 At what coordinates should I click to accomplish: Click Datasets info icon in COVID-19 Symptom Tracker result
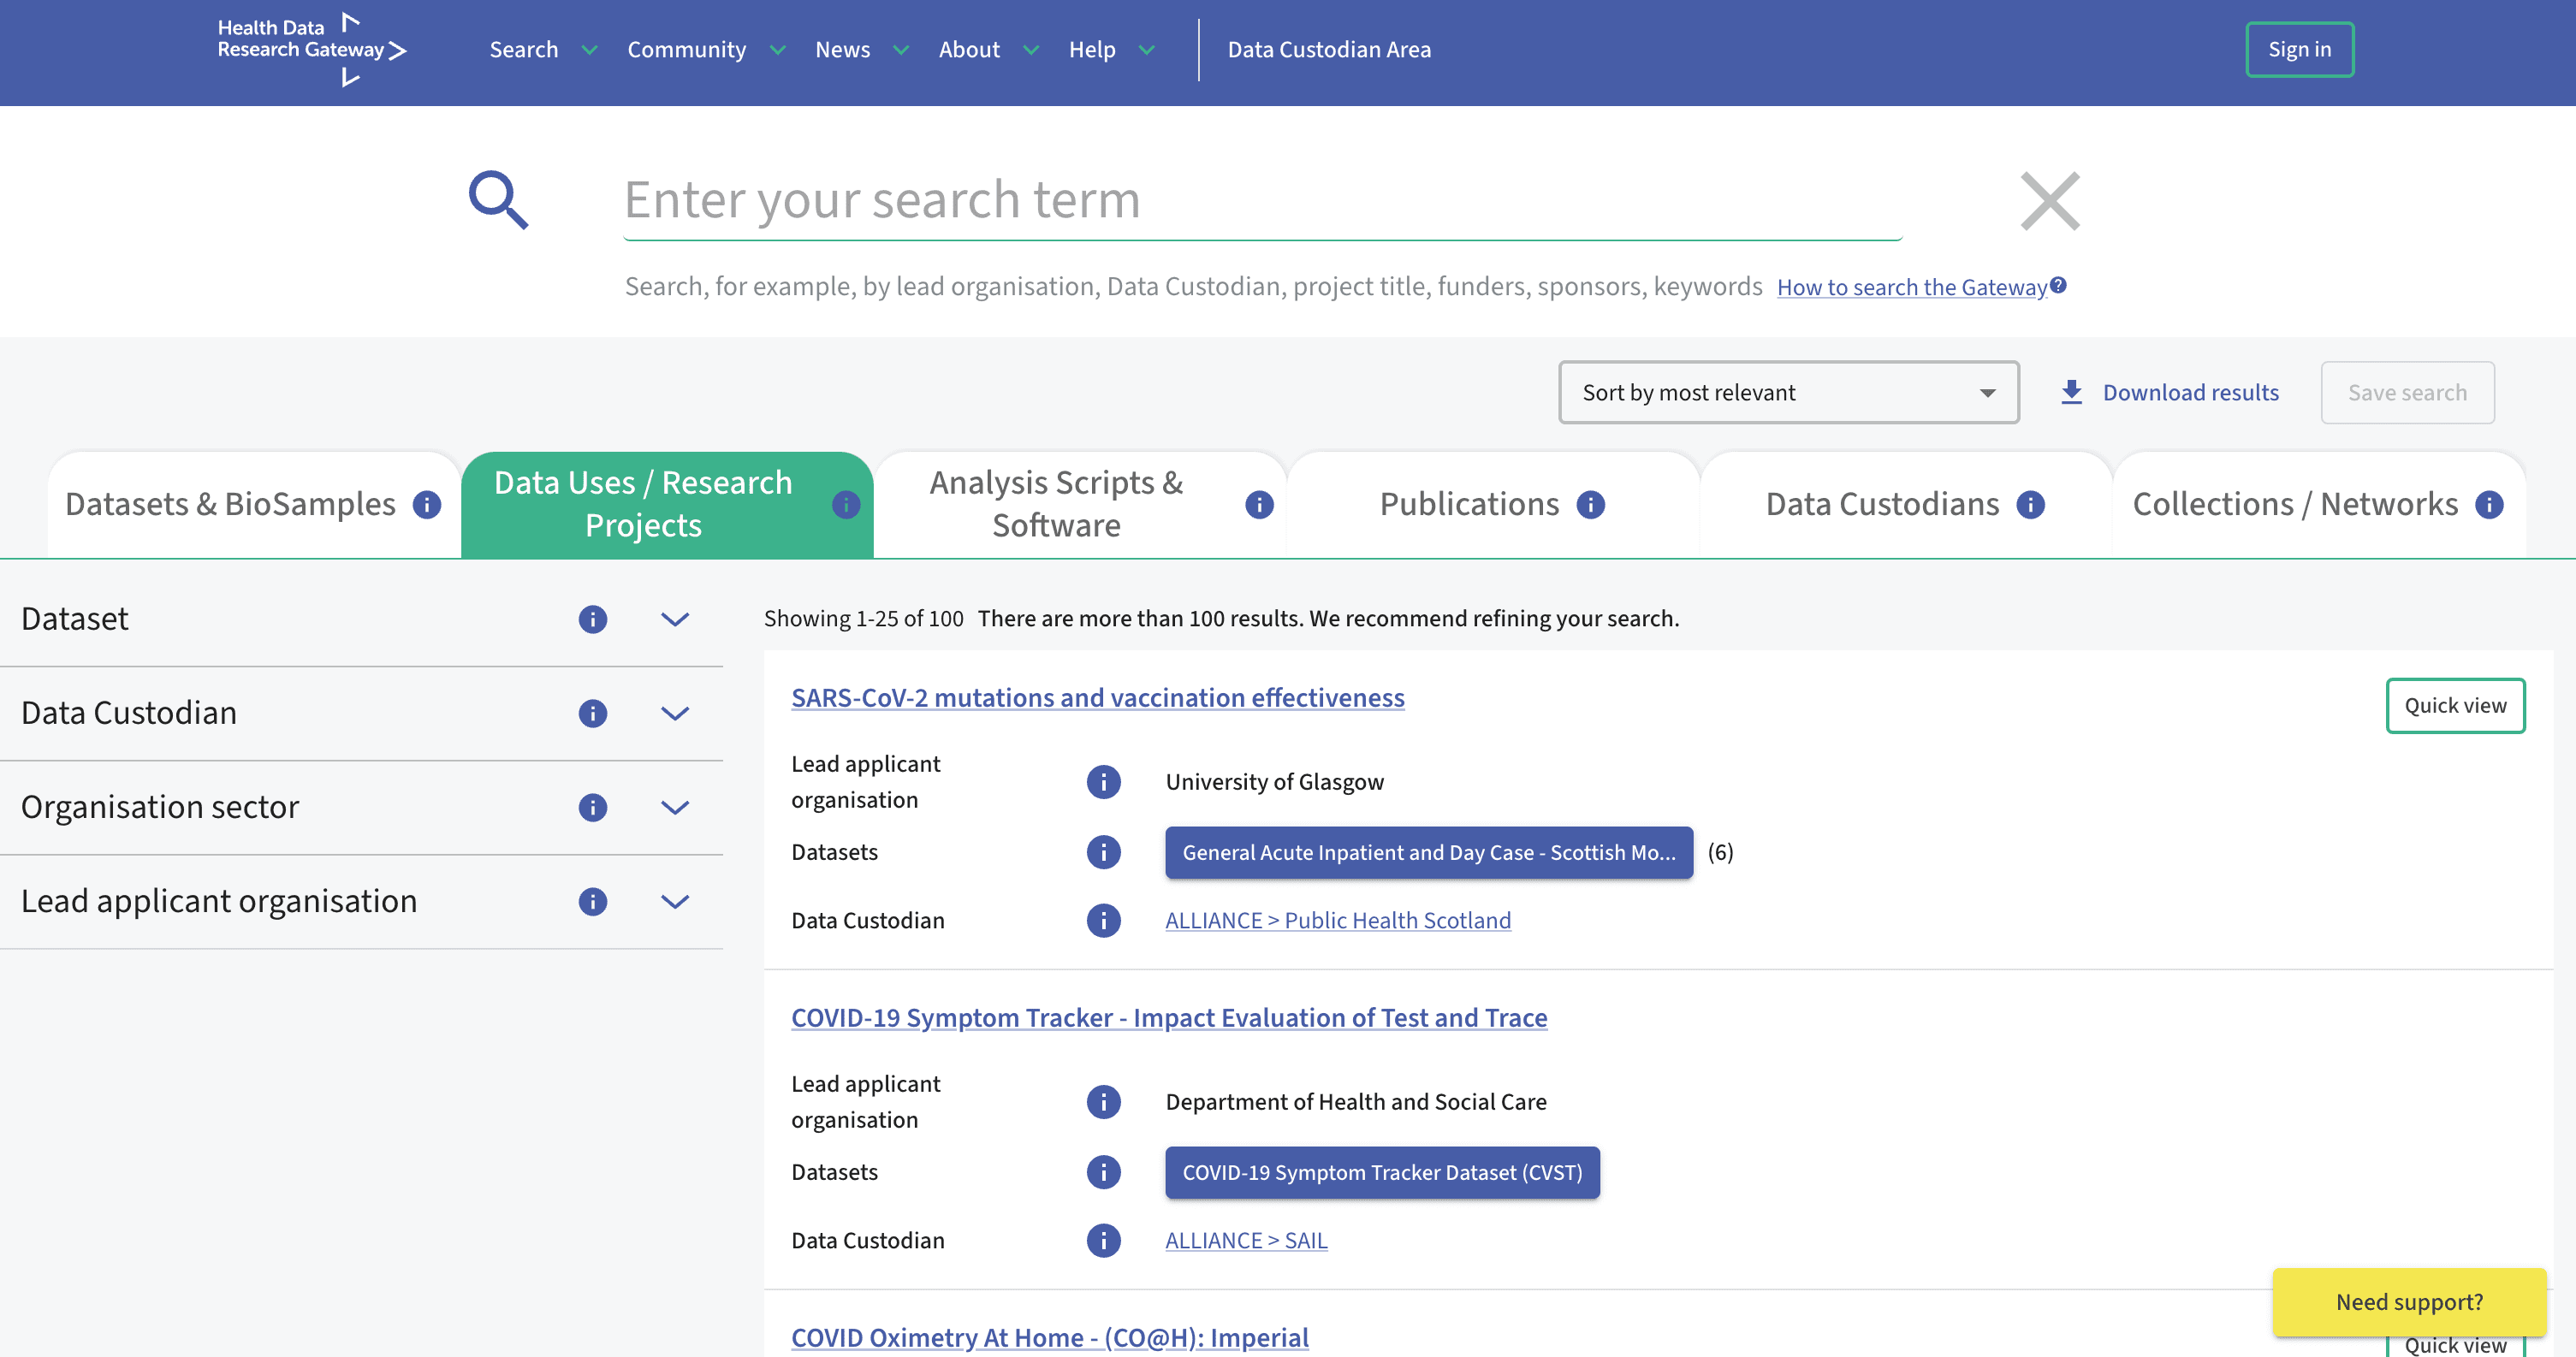coord(1104,1172)
